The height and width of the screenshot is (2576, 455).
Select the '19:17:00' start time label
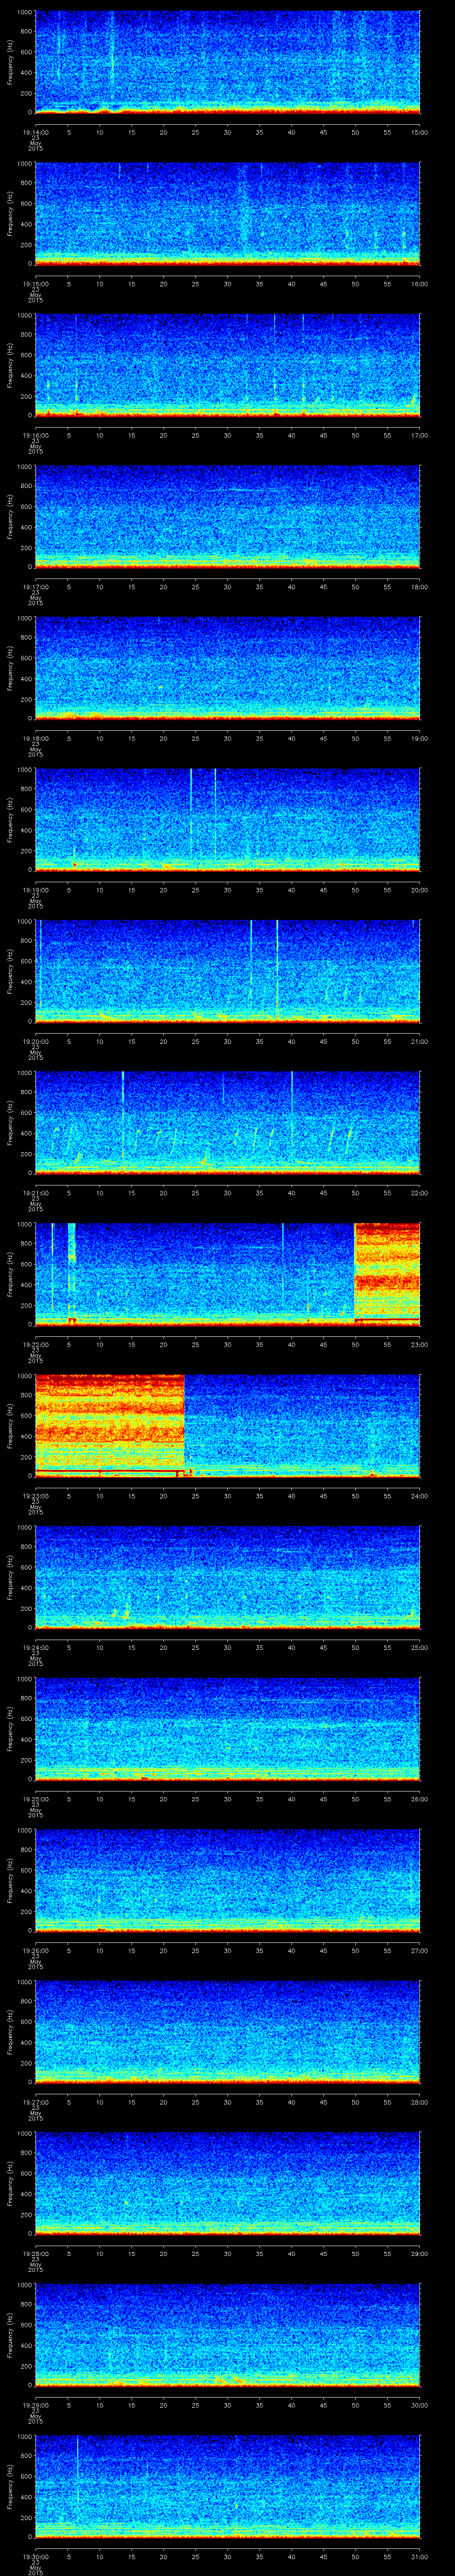point(35,587)
